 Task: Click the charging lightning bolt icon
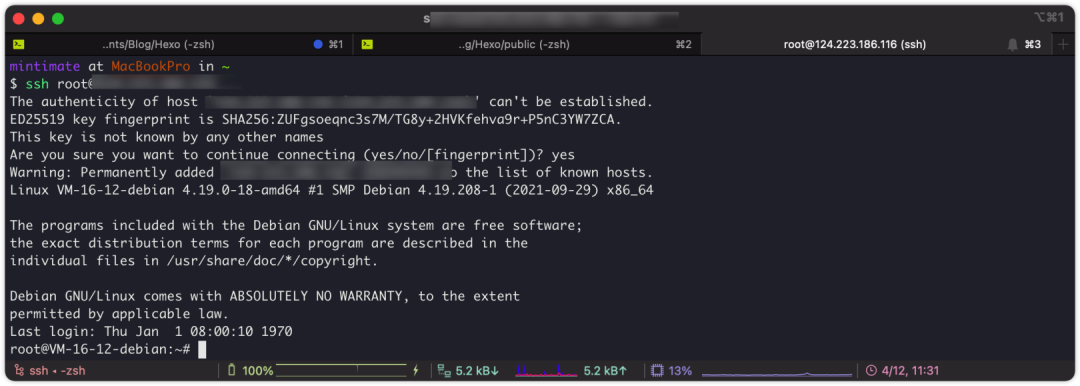415,371
